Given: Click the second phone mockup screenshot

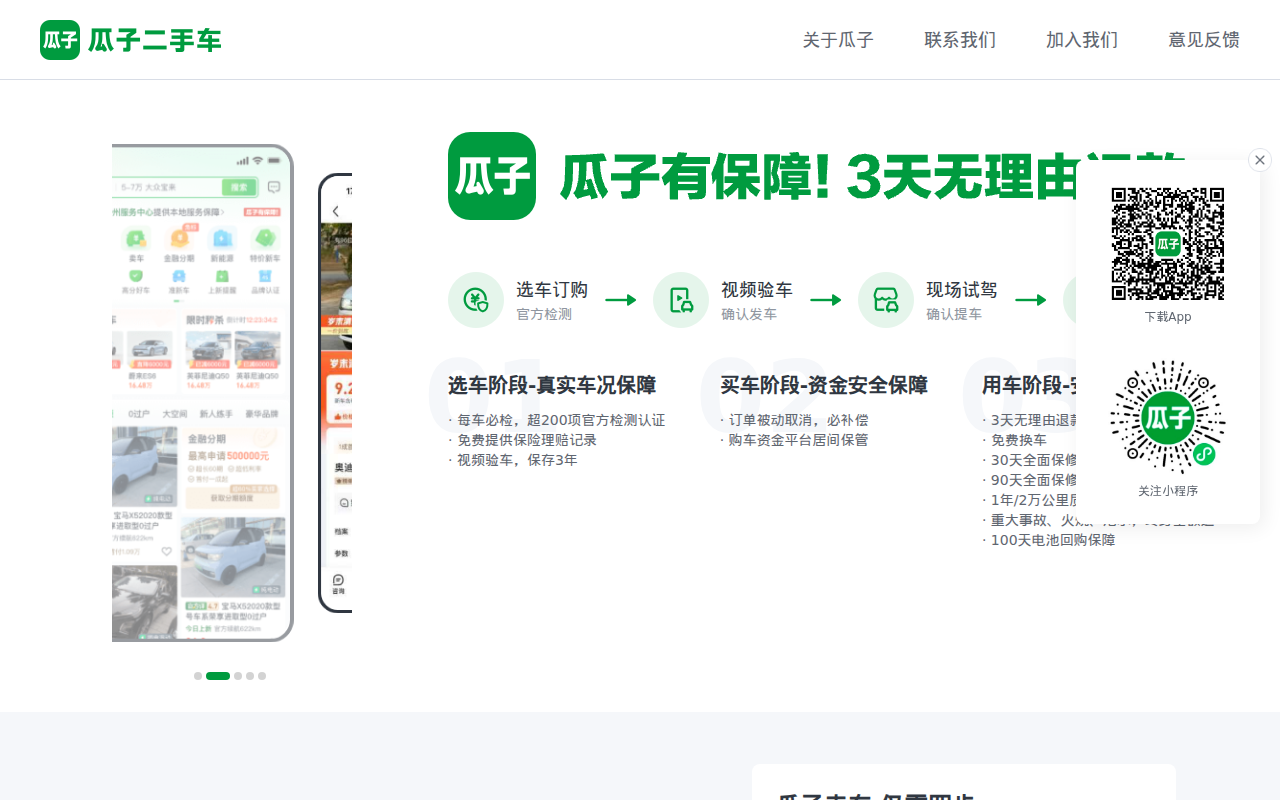Looking at the screenshot, I should click(335, 393).
